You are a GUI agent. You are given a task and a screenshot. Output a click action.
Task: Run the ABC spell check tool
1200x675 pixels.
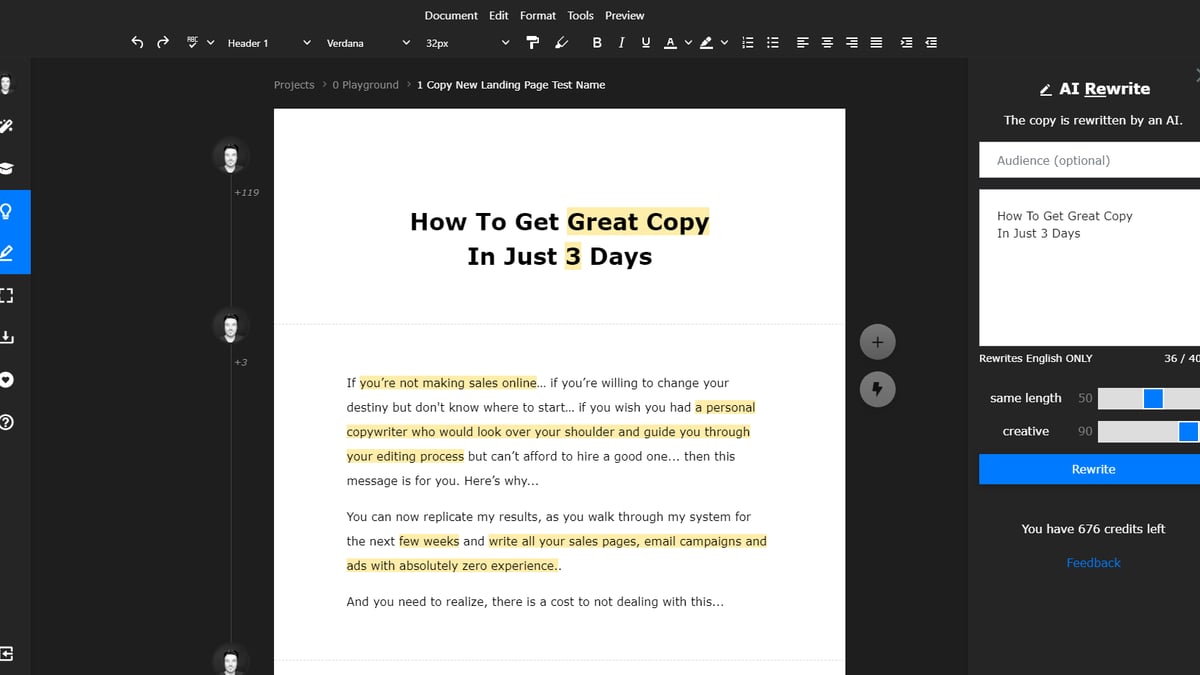192,43
